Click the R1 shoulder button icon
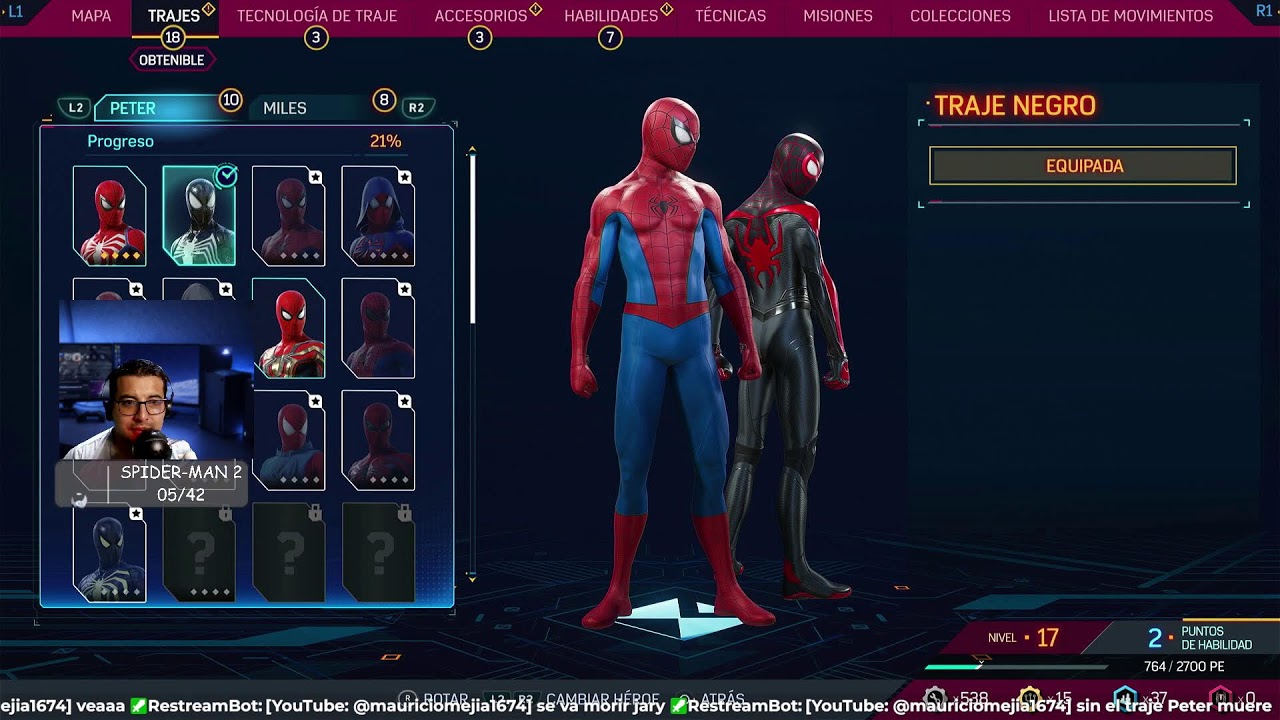The height and width of the screenshot is (720, 1280). click(x=1264, y=11)
